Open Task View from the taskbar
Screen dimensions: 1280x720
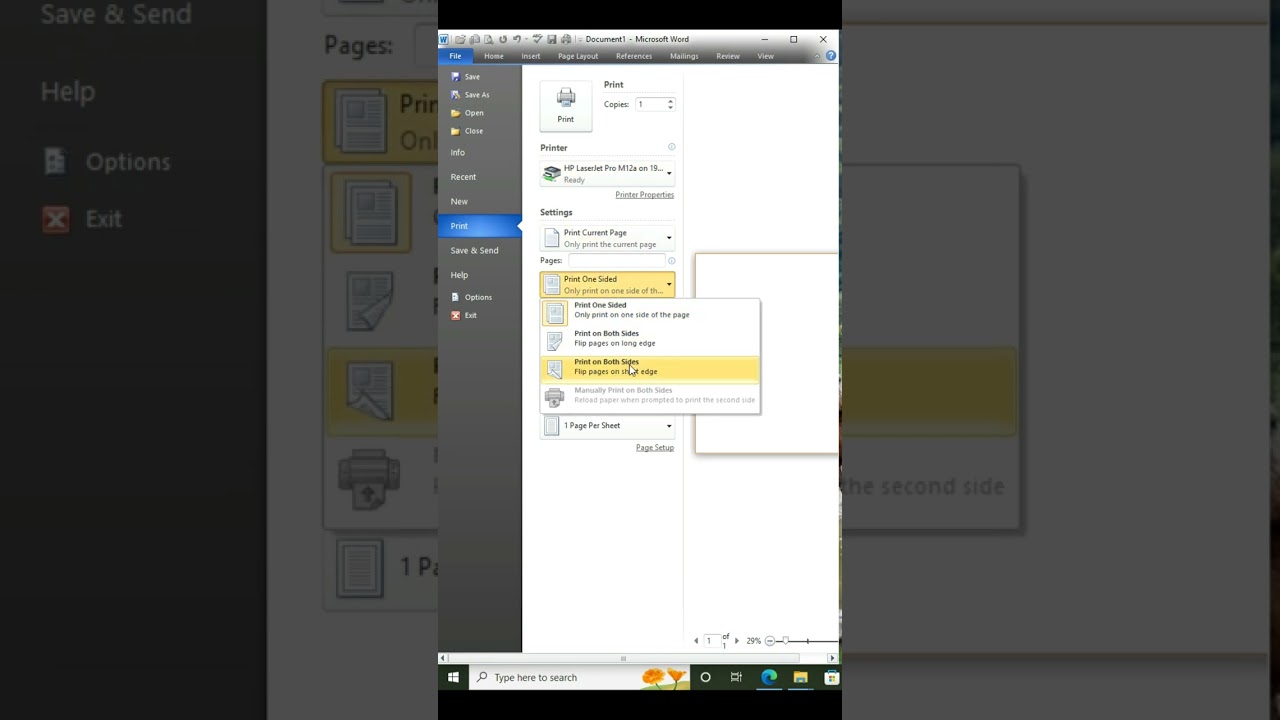[736, 677]
